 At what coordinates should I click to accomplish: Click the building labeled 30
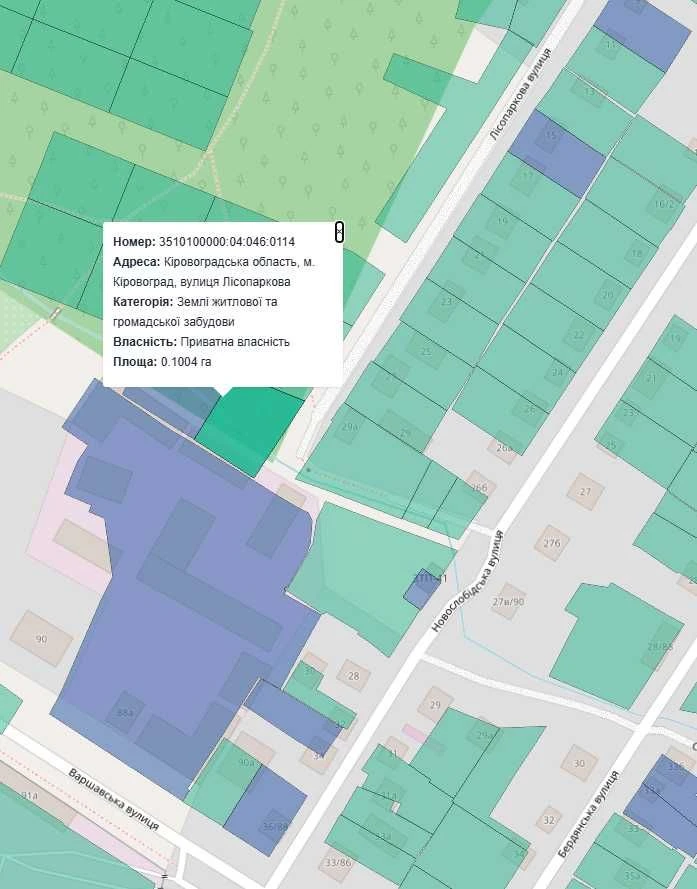579,763
